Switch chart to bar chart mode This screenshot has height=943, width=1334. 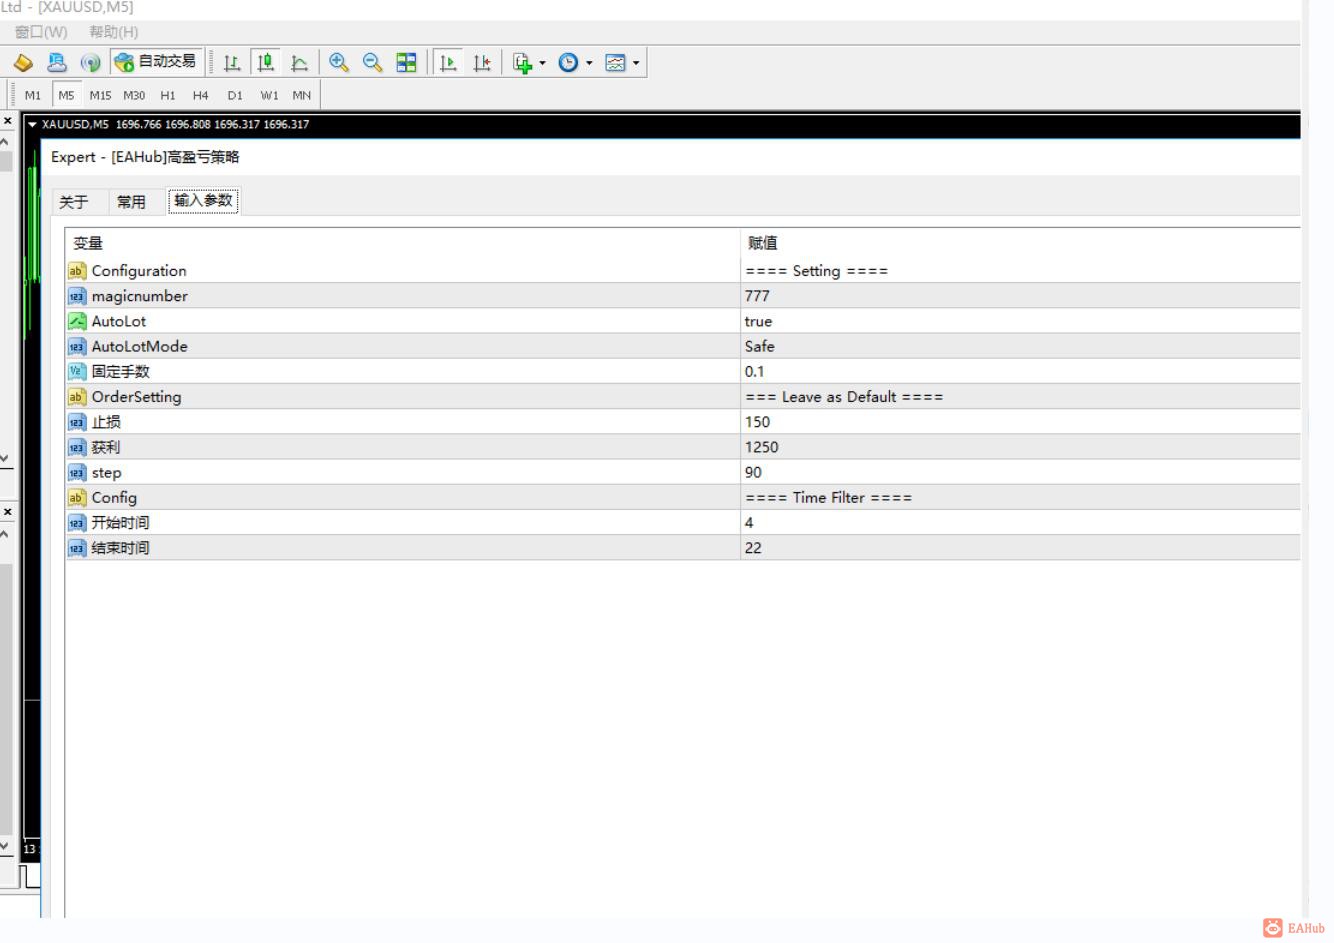232,63
